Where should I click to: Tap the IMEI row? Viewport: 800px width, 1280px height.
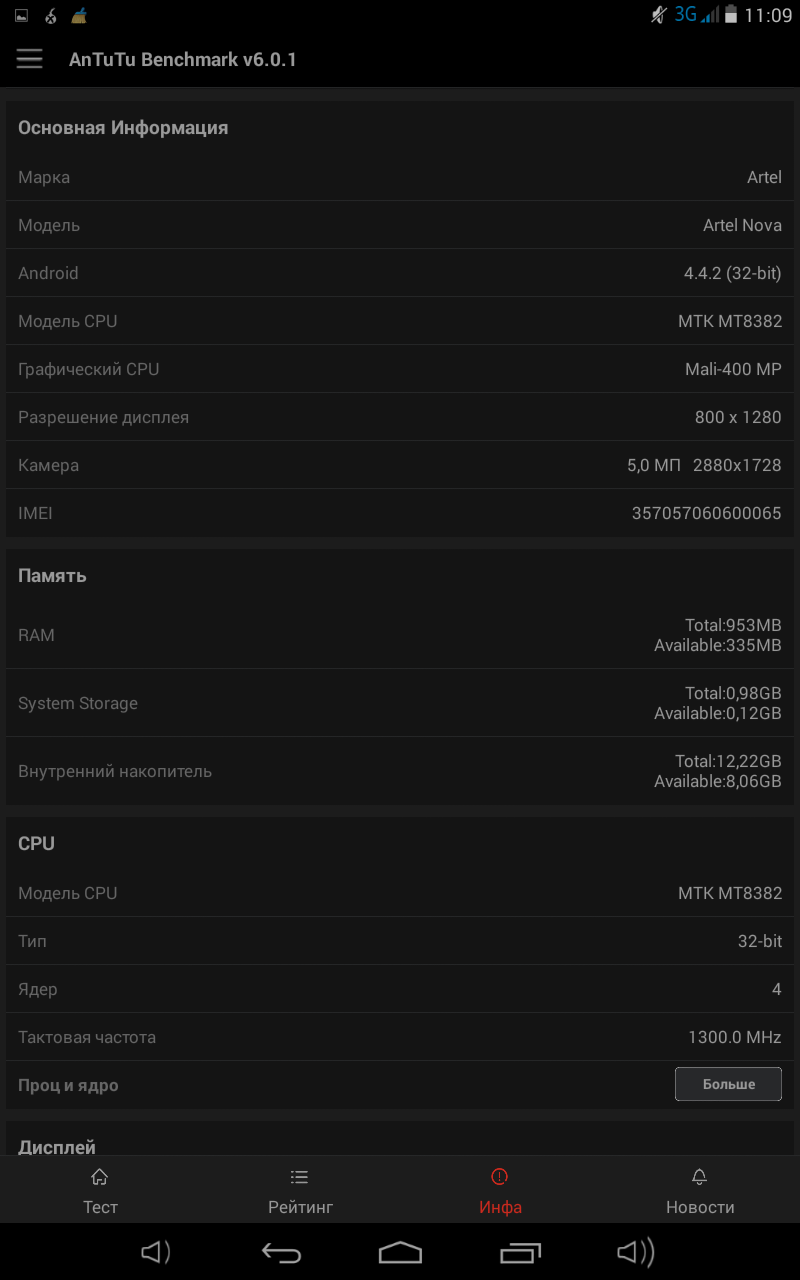point(400,513)
